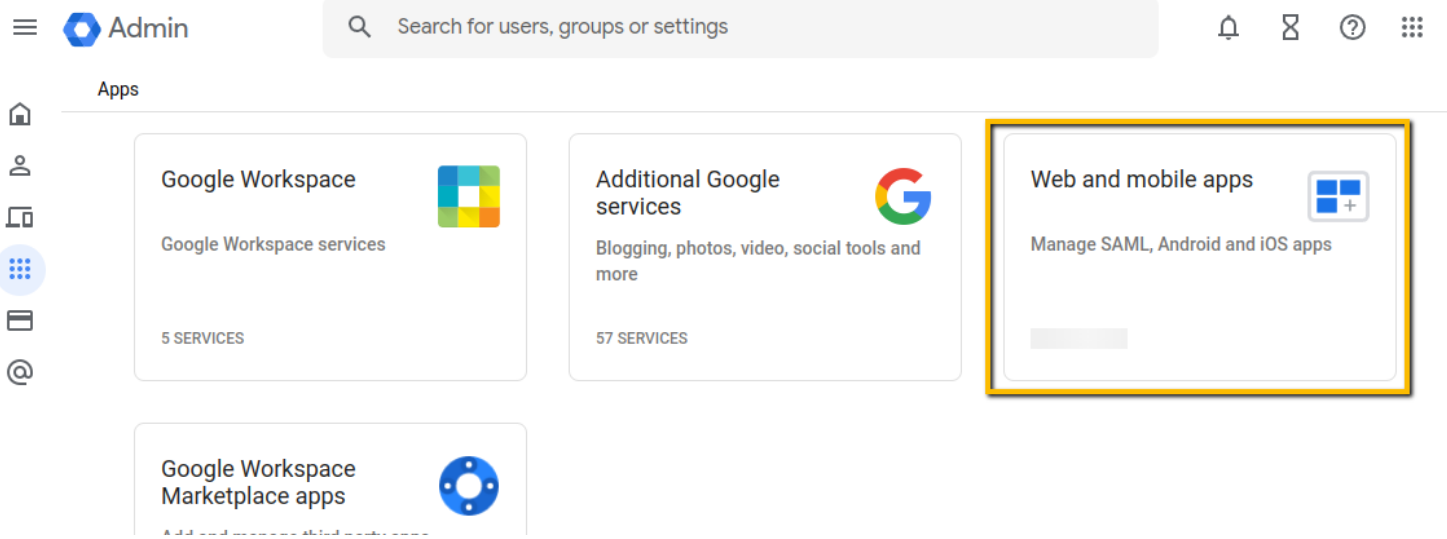The image size is (1447, 539).
Task: Click 'Google Workspace services' description
Action: tap(273, 244)
